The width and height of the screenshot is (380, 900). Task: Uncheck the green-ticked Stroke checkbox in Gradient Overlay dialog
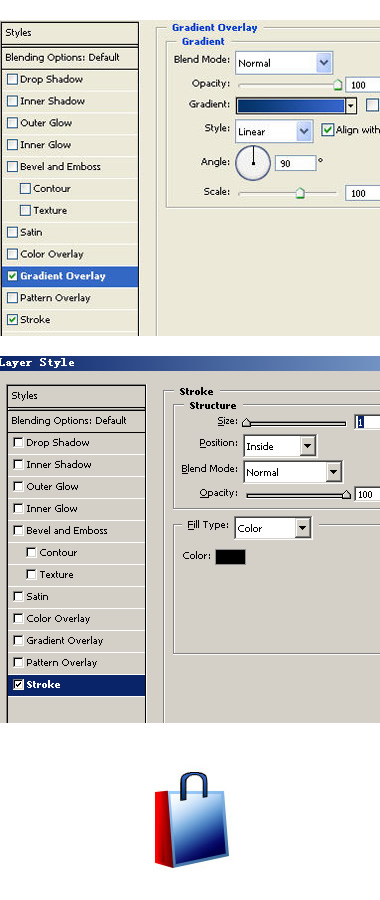click(12, 320)
